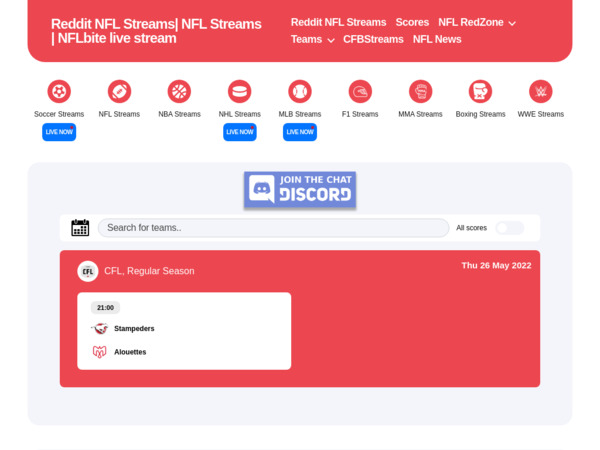Click the 21:00 kickoff time badge
Viewport: 600px width, 450px height.
click(x=105, y=308)
